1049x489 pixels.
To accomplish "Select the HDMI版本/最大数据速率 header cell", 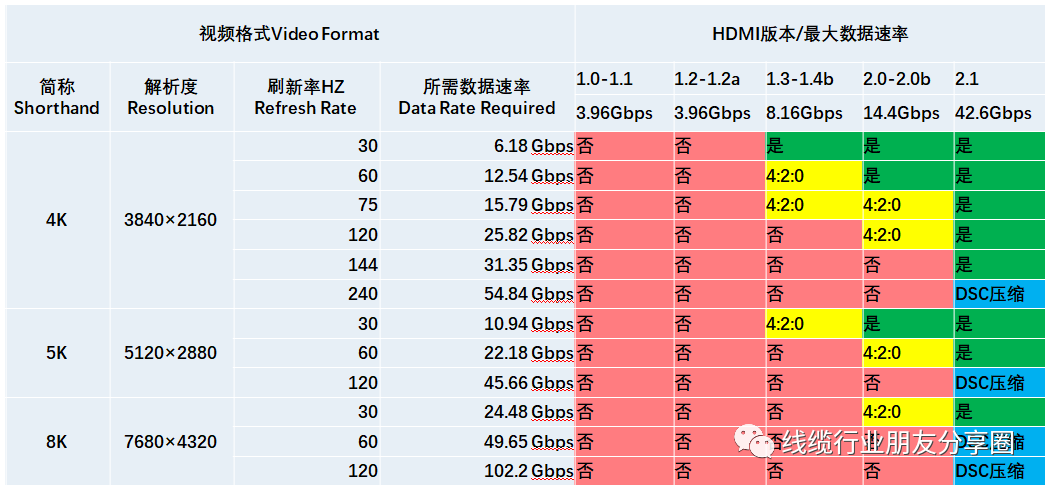I will point(810,35).
